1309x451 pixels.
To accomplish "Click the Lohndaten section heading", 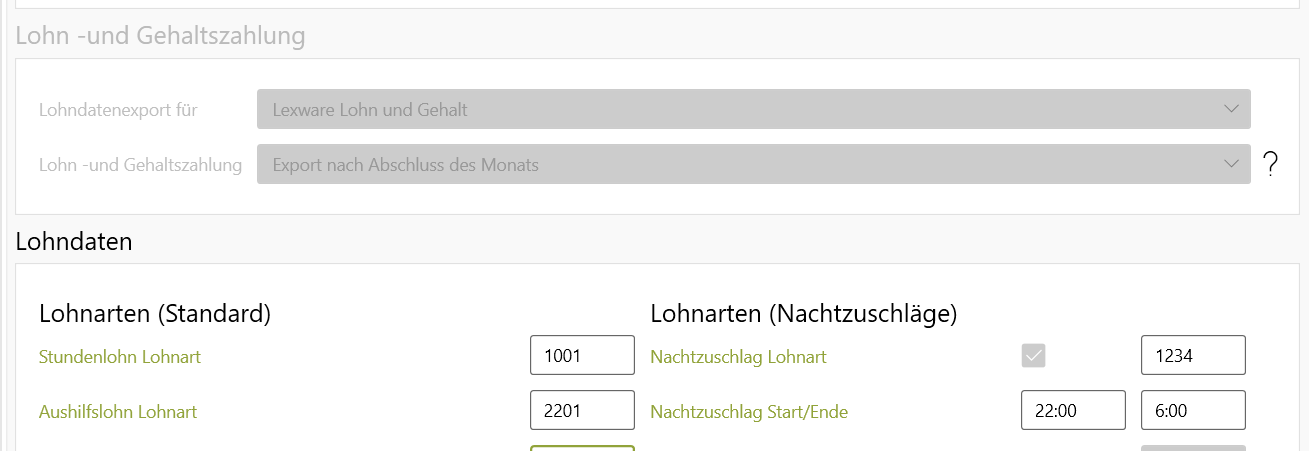I will [74, 241].
